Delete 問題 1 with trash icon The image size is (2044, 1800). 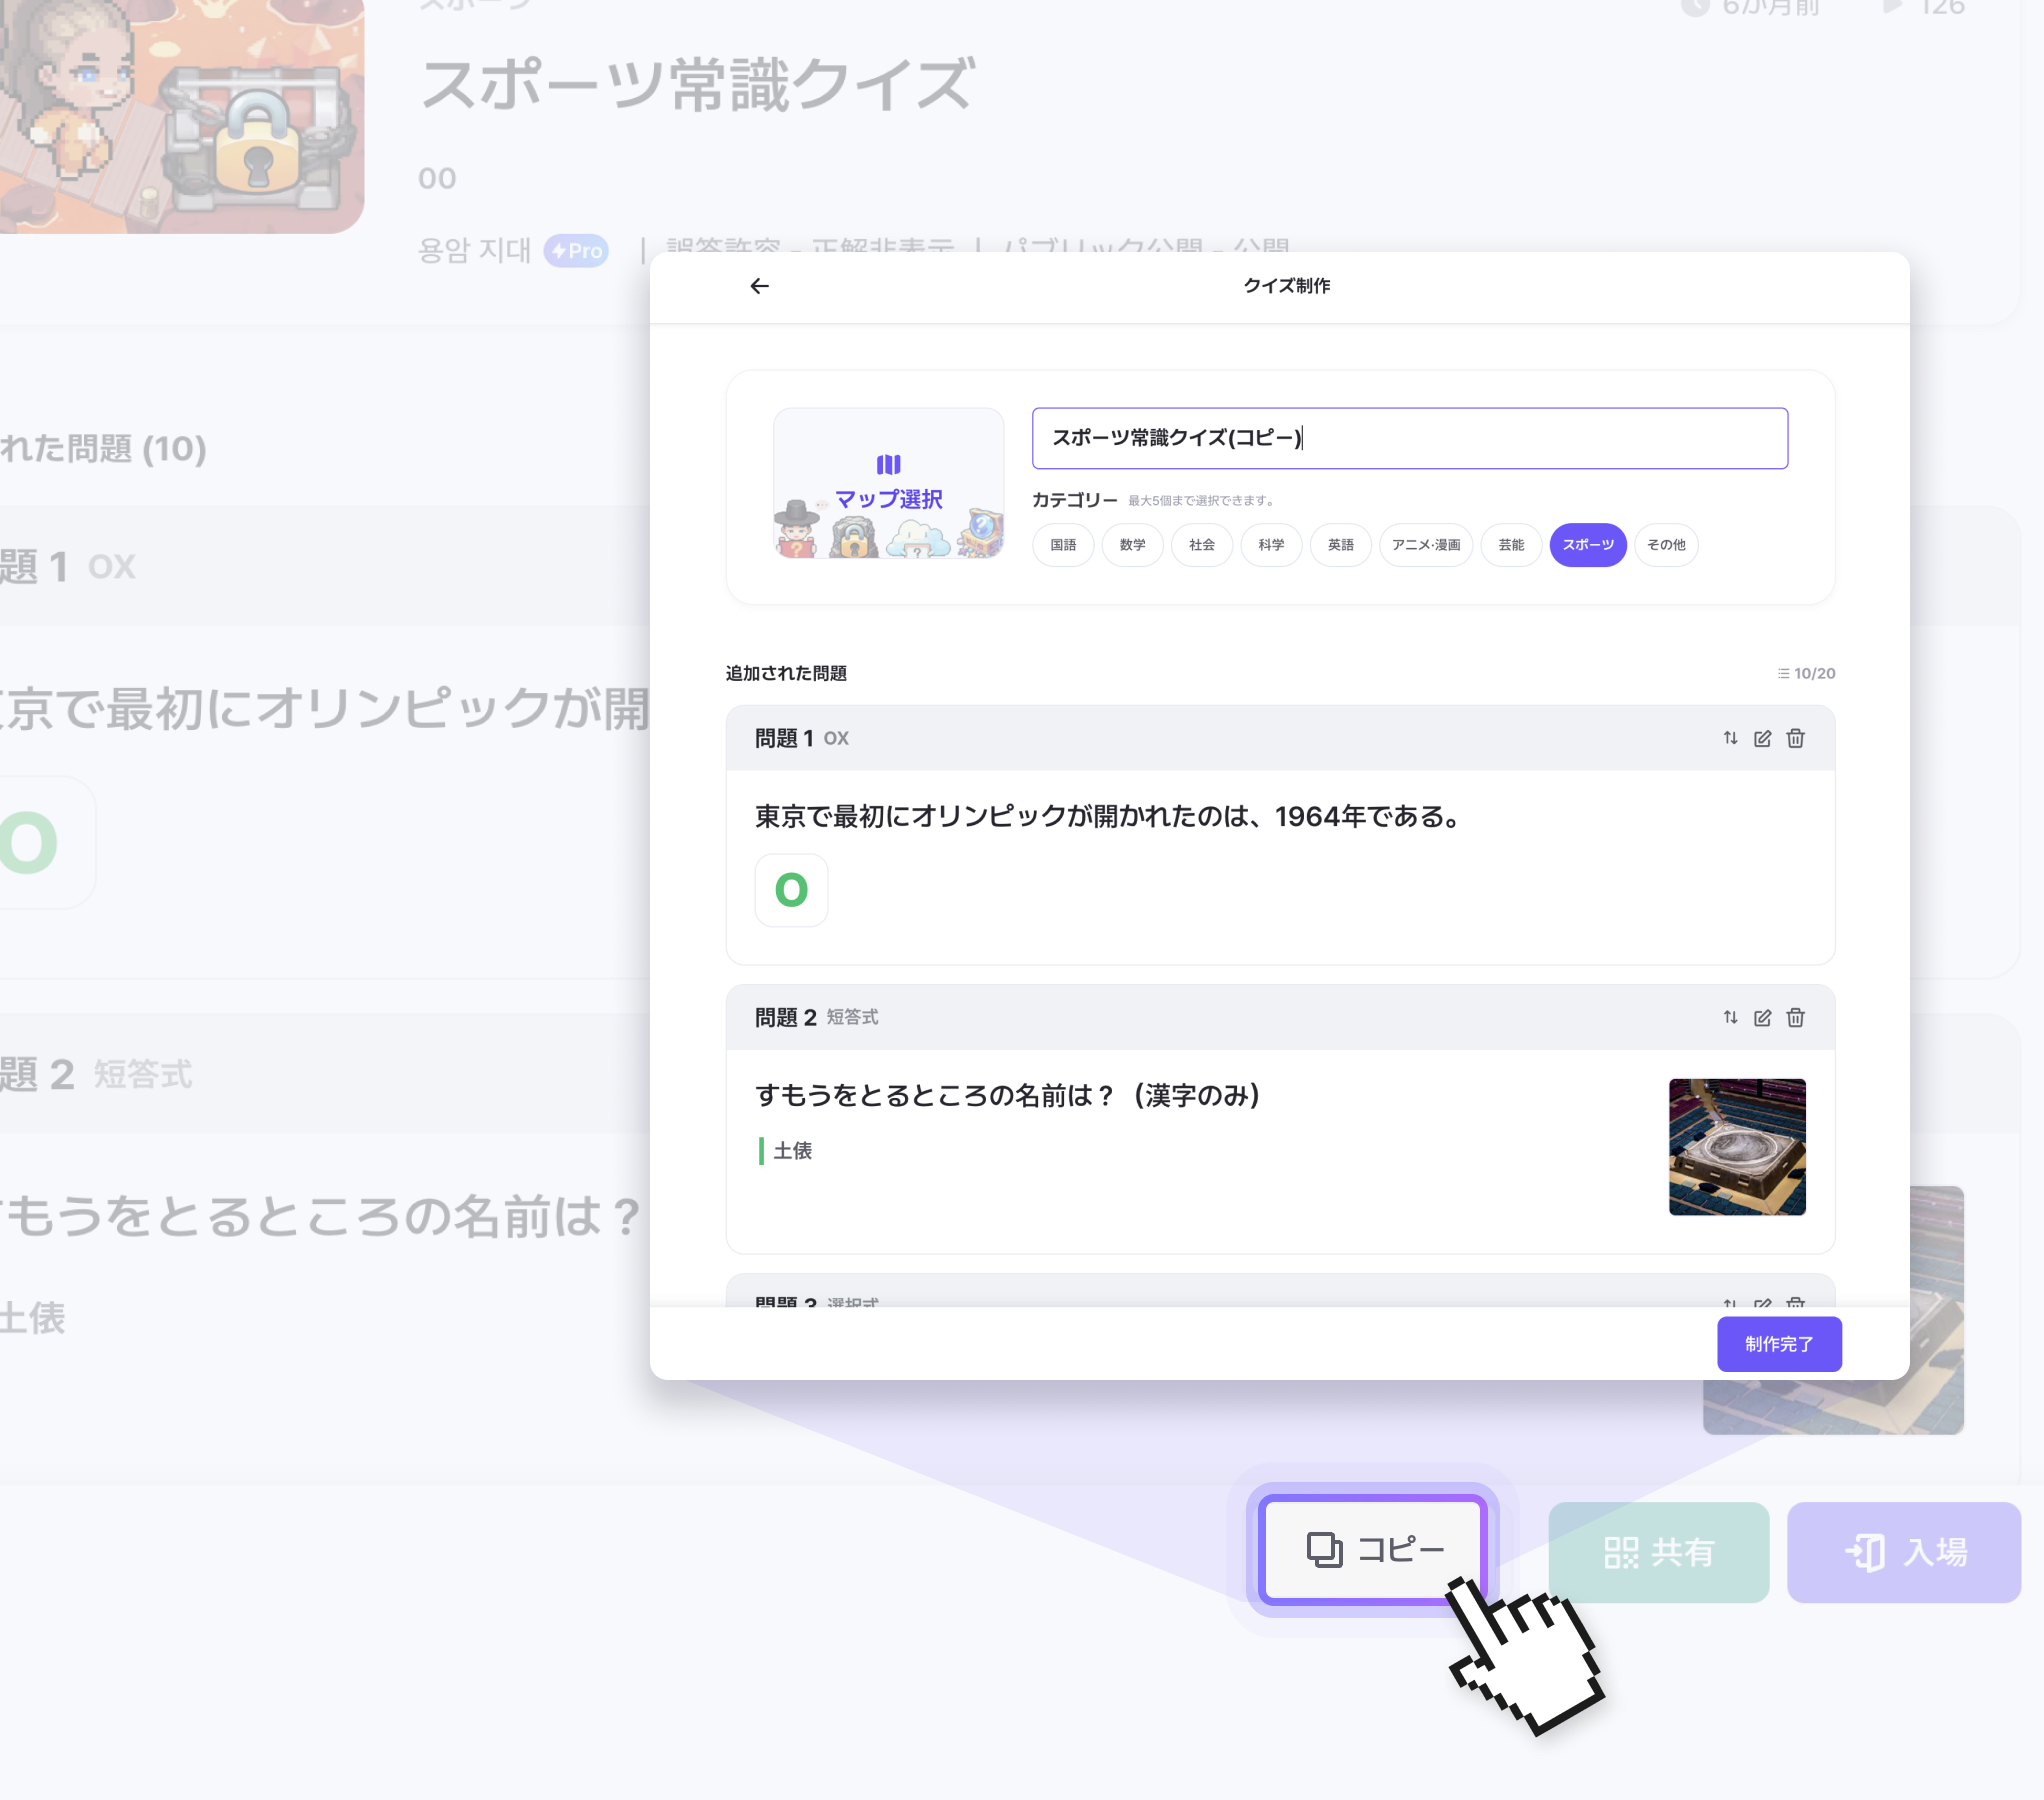click(x=1796, y=738)
